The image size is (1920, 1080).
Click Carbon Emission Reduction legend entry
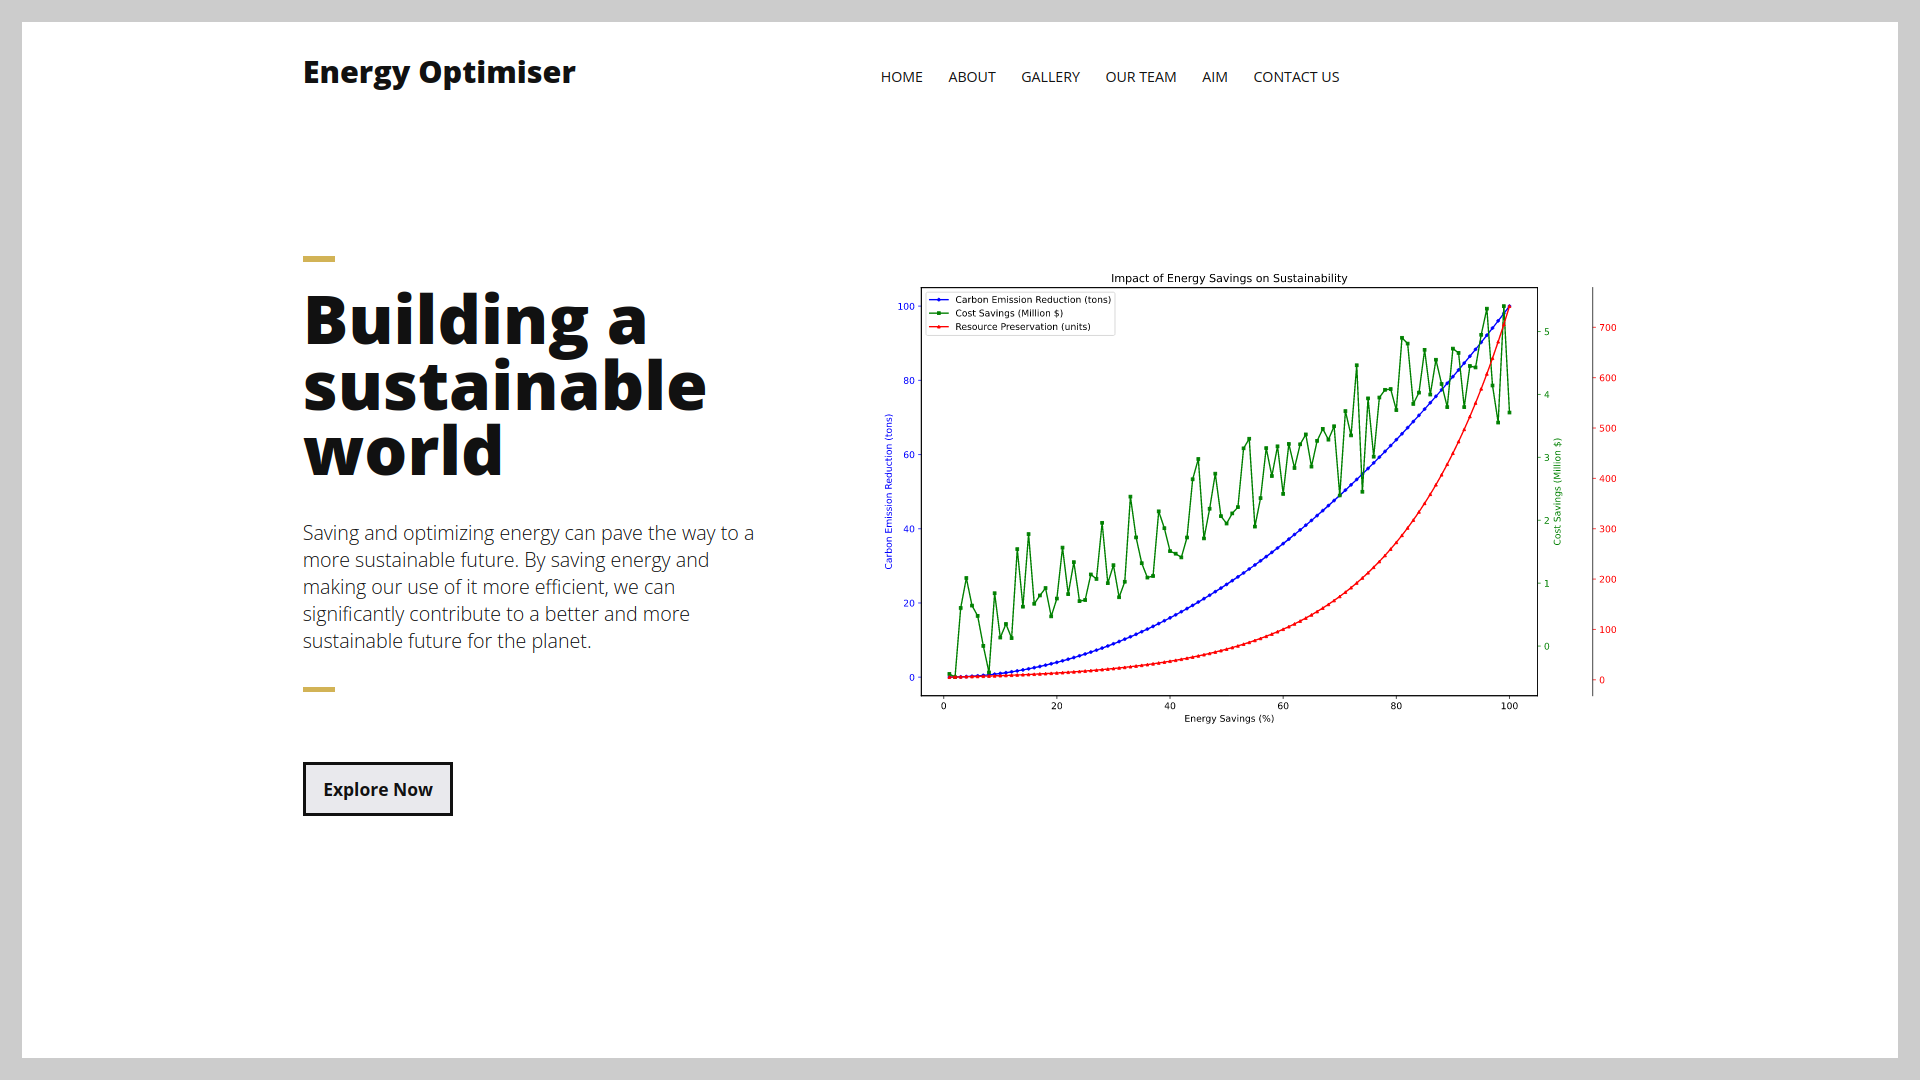[x=1032, y=299]
